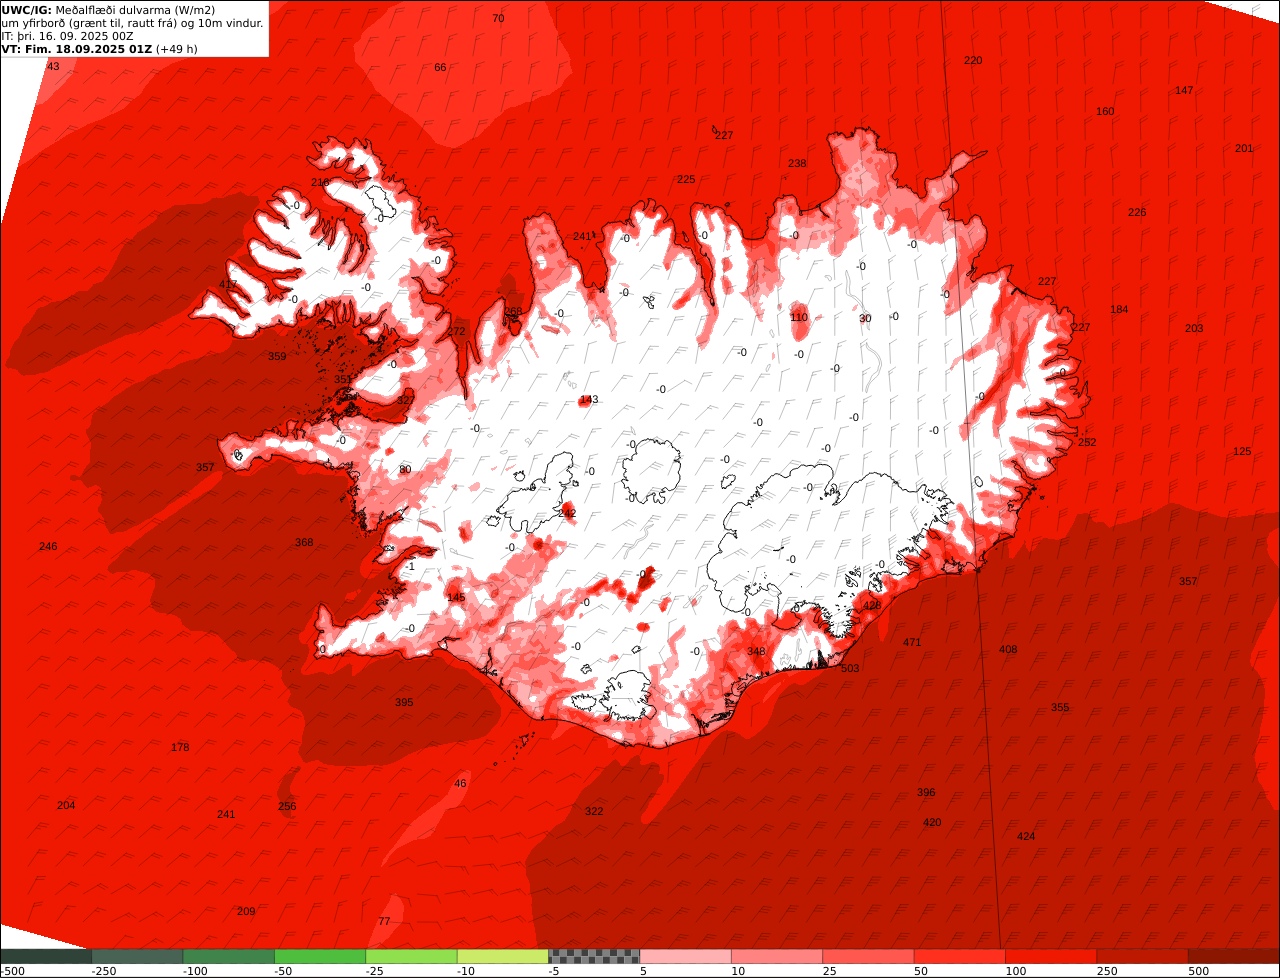Click the map value '396'

pos(926,792)
